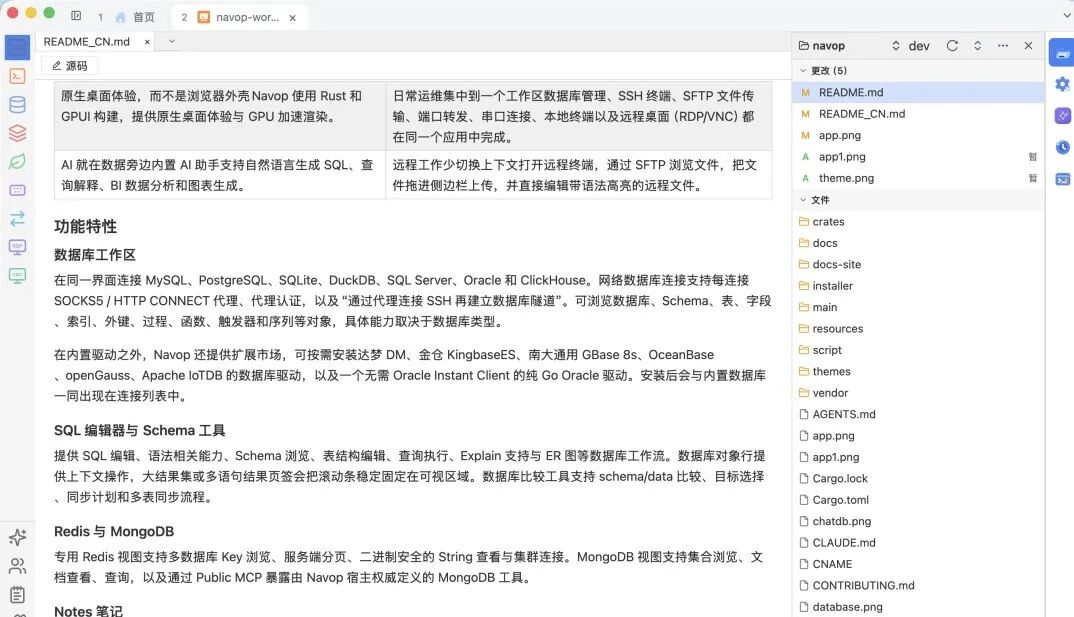Toggle the sidebar panel icon in title bar

pos(76,15)
